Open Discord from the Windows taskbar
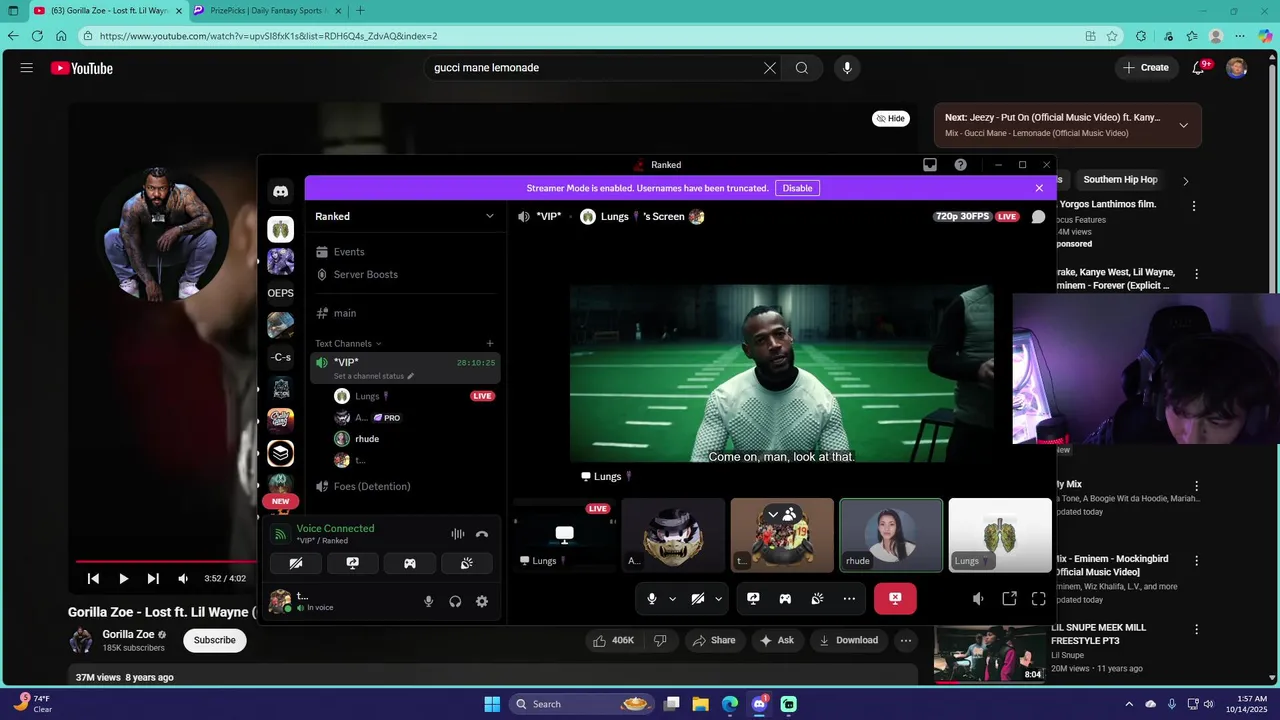The height and width of the screenshot is (720, 1280). [x=759, y=704]
